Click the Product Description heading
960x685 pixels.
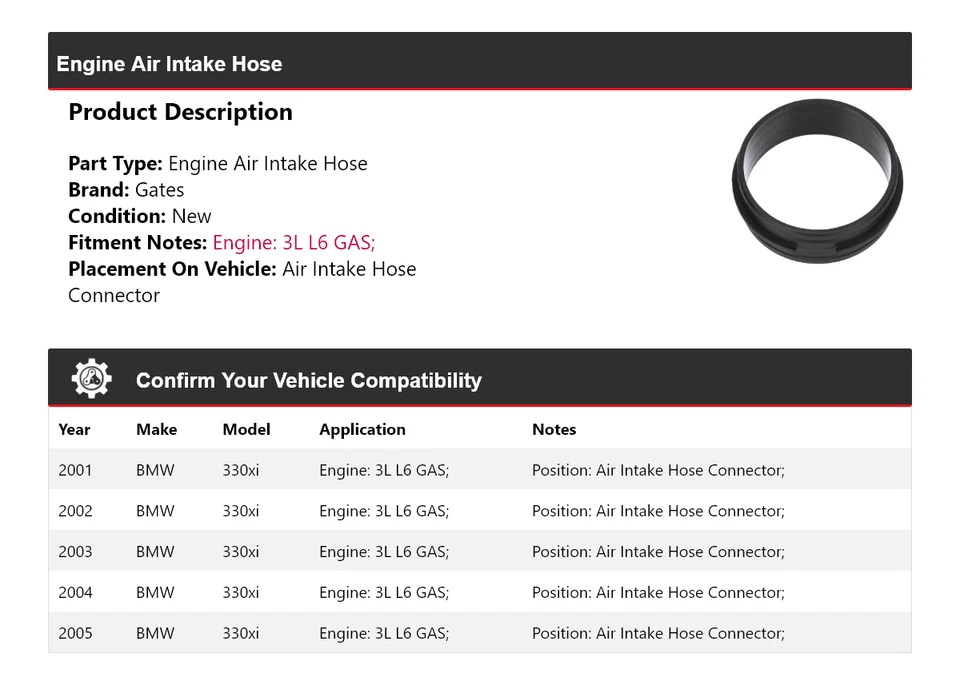pyautogui.click(x=180, y=112)
